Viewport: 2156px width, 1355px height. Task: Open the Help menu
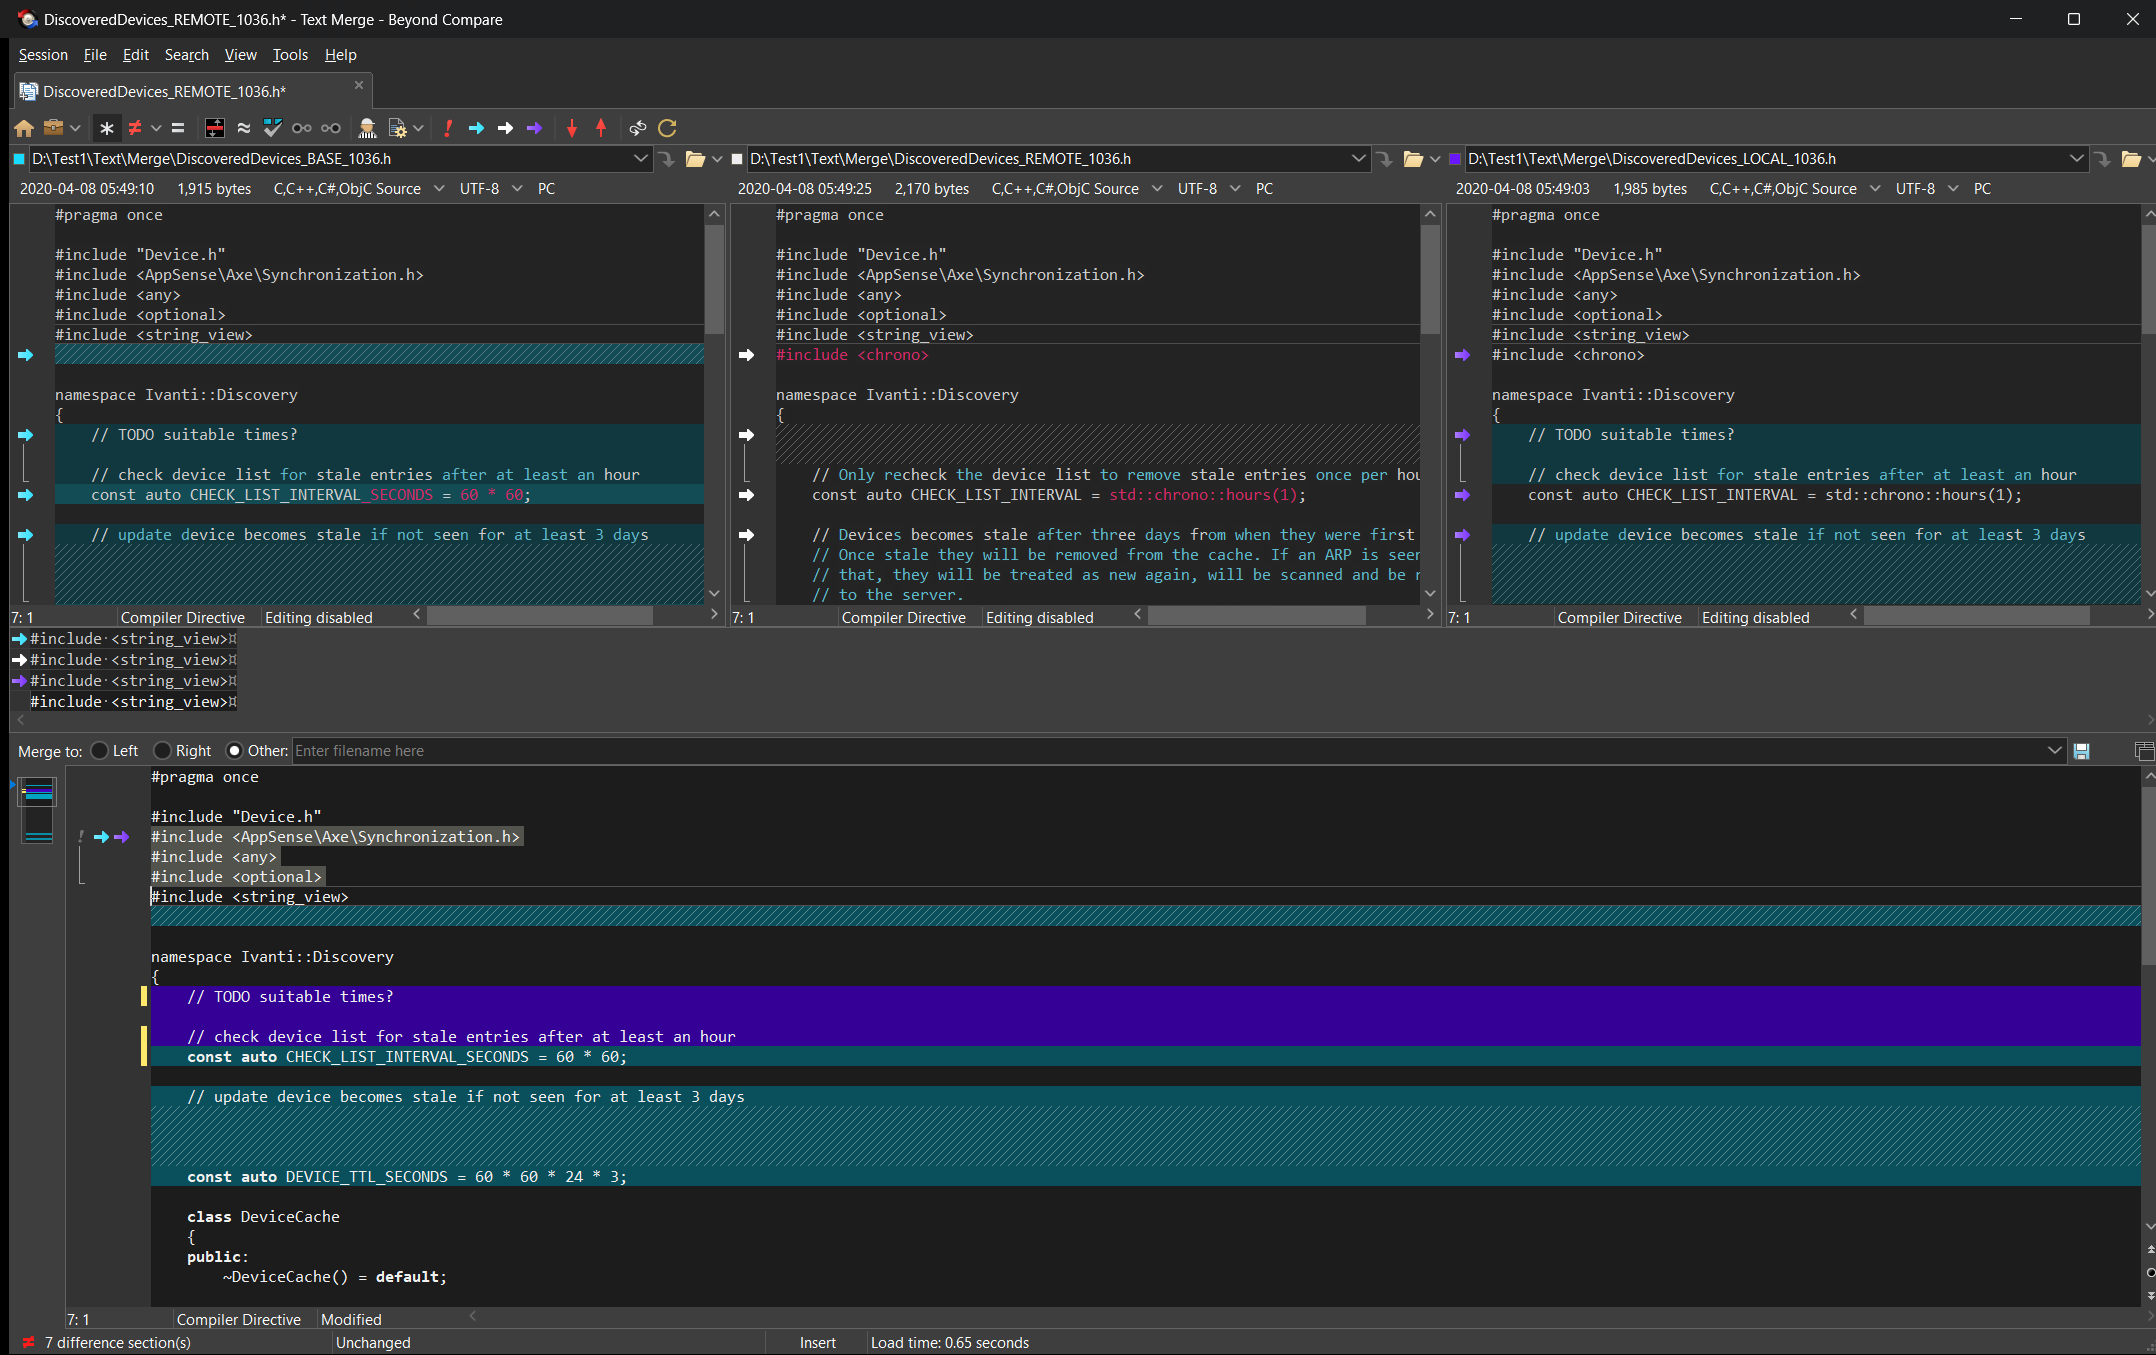[340, 55]
